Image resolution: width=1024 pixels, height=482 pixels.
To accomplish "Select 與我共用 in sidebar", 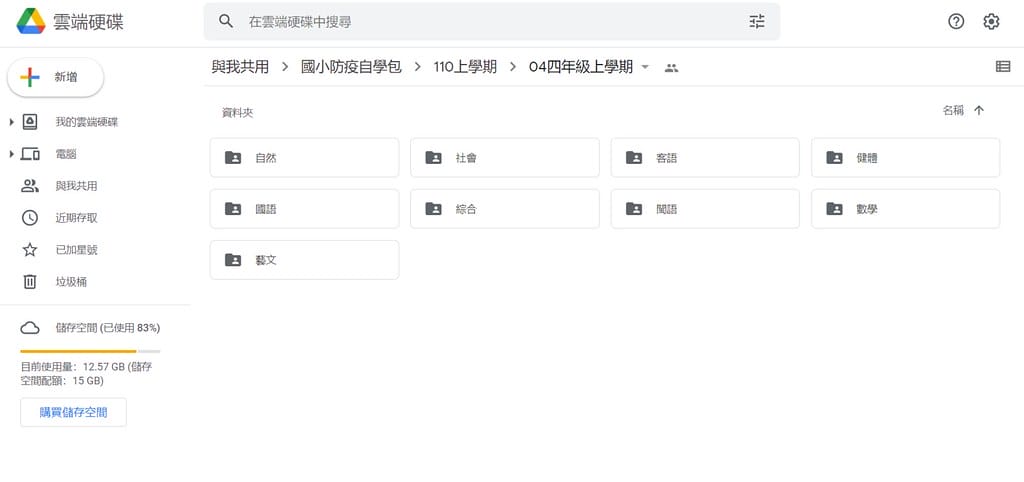I will click(76, 186).
